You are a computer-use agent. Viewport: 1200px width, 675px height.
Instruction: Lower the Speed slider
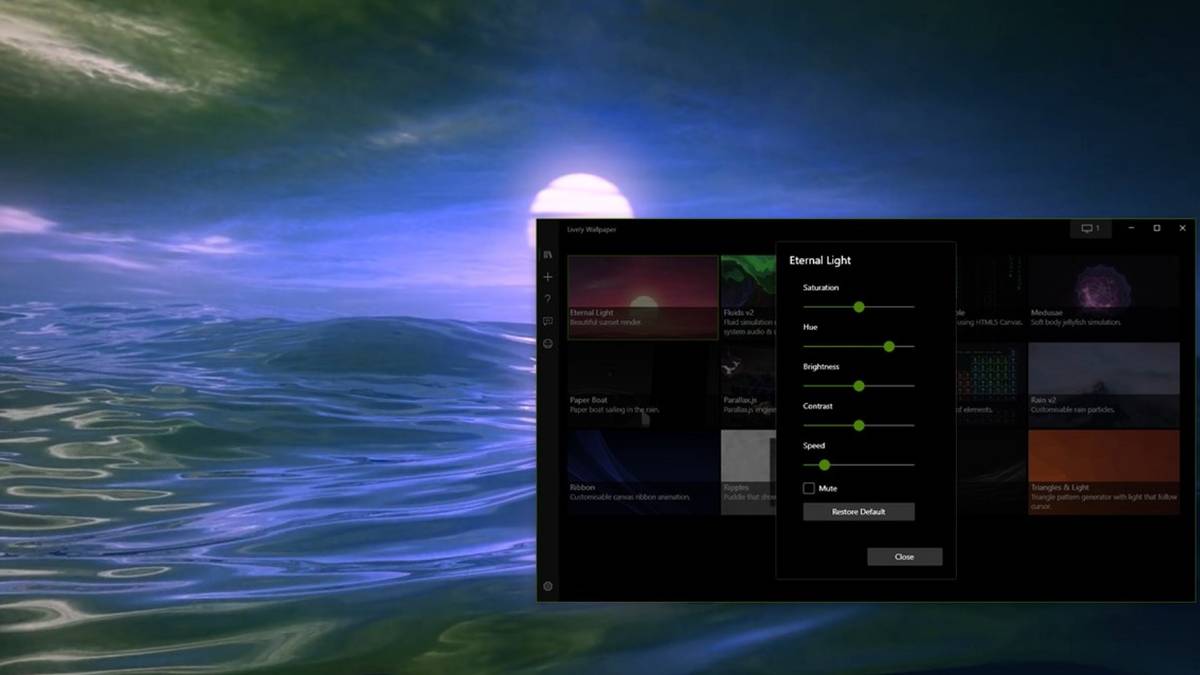pyautogui.click(x=823, y=465)
